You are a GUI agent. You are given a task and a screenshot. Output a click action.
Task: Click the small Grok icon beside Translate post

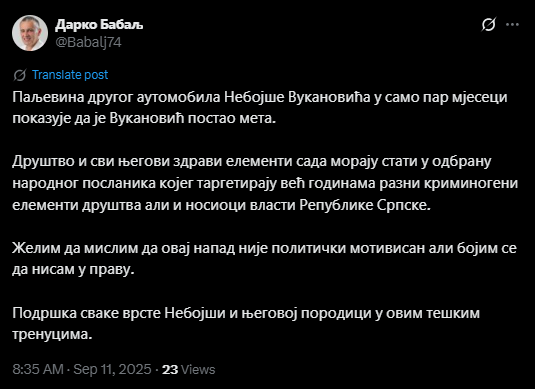(20, 75)
